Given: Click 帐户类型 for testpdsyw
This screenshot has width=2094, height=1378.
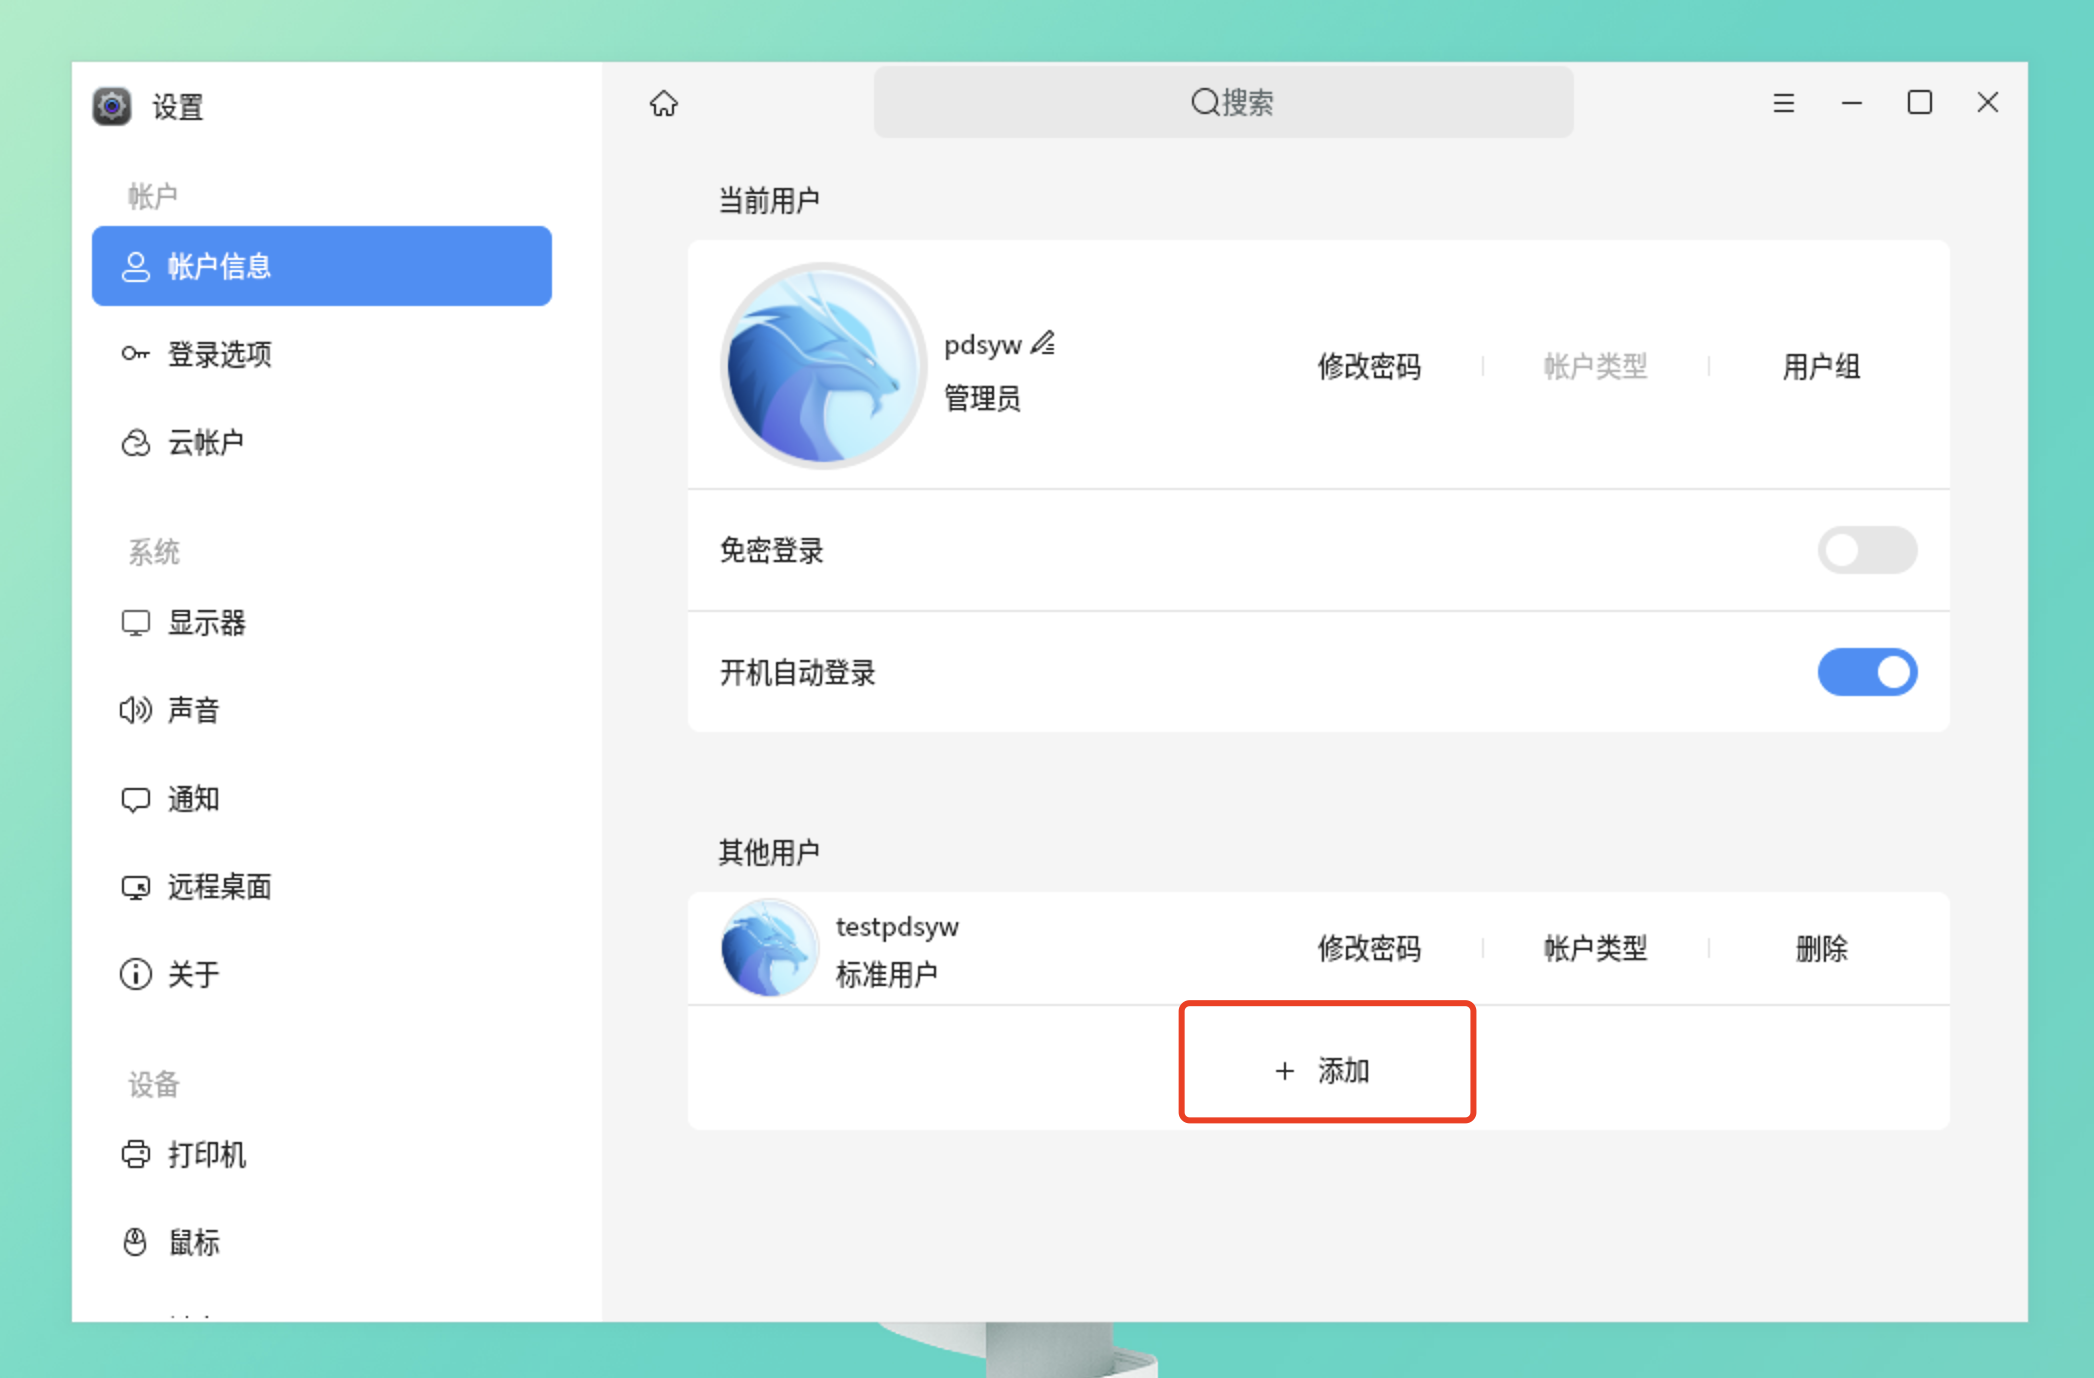Looking at the screenshot, I should pos(1595,948).
